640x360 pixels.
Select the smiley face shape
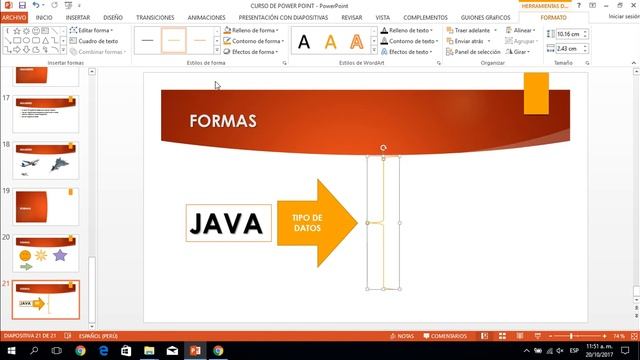point(36,31)
